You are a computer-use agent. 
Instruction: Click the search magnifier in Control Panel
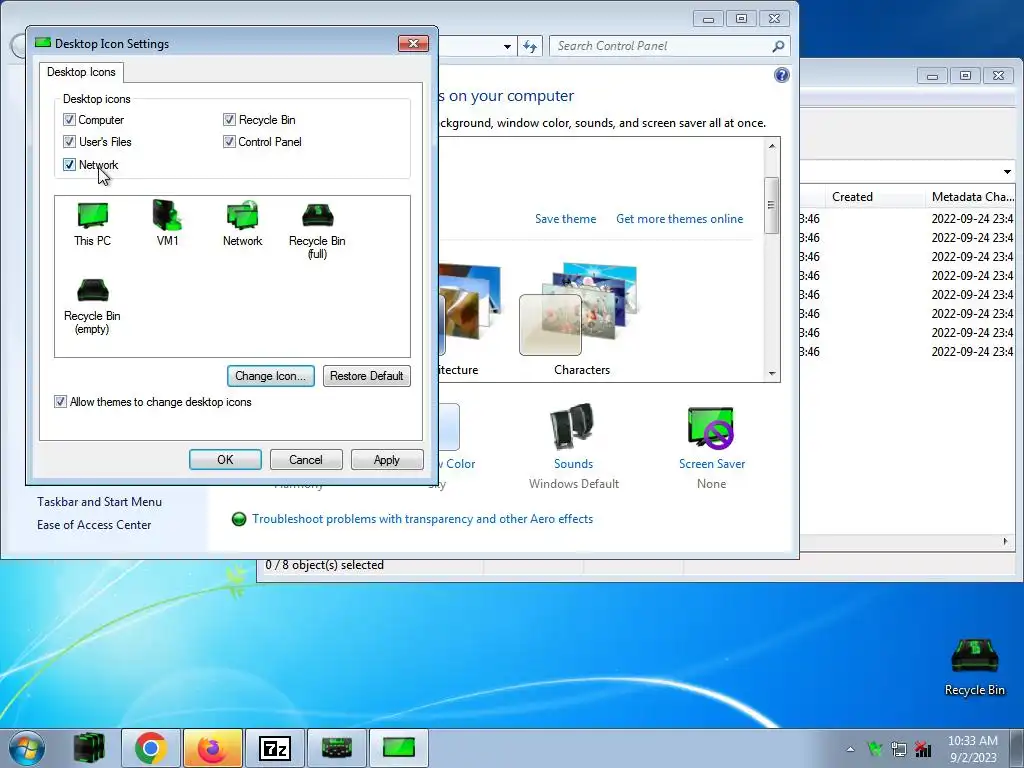tap(778, 46)
